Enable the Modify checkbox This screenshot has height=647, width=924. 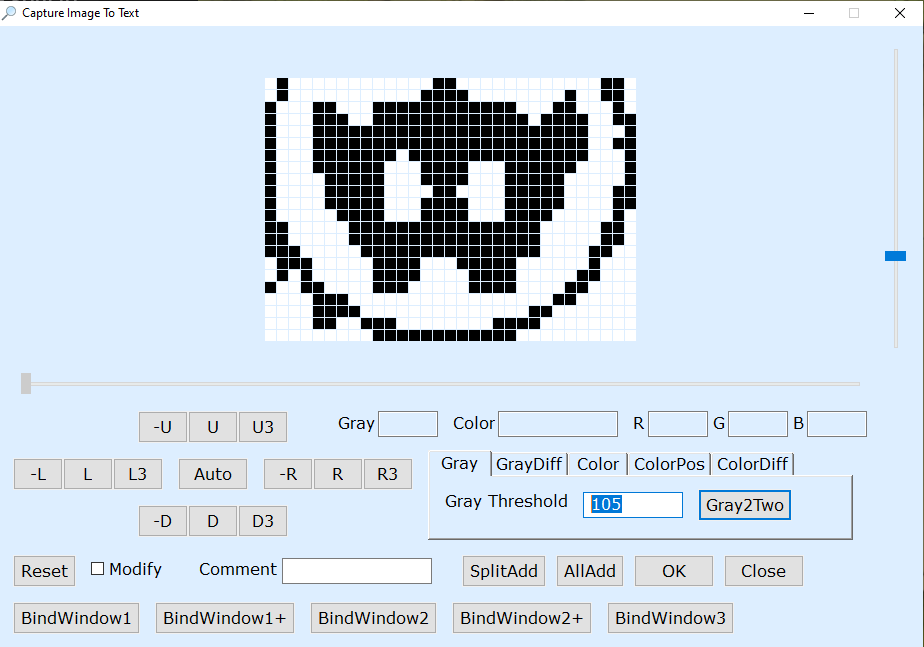97,569
